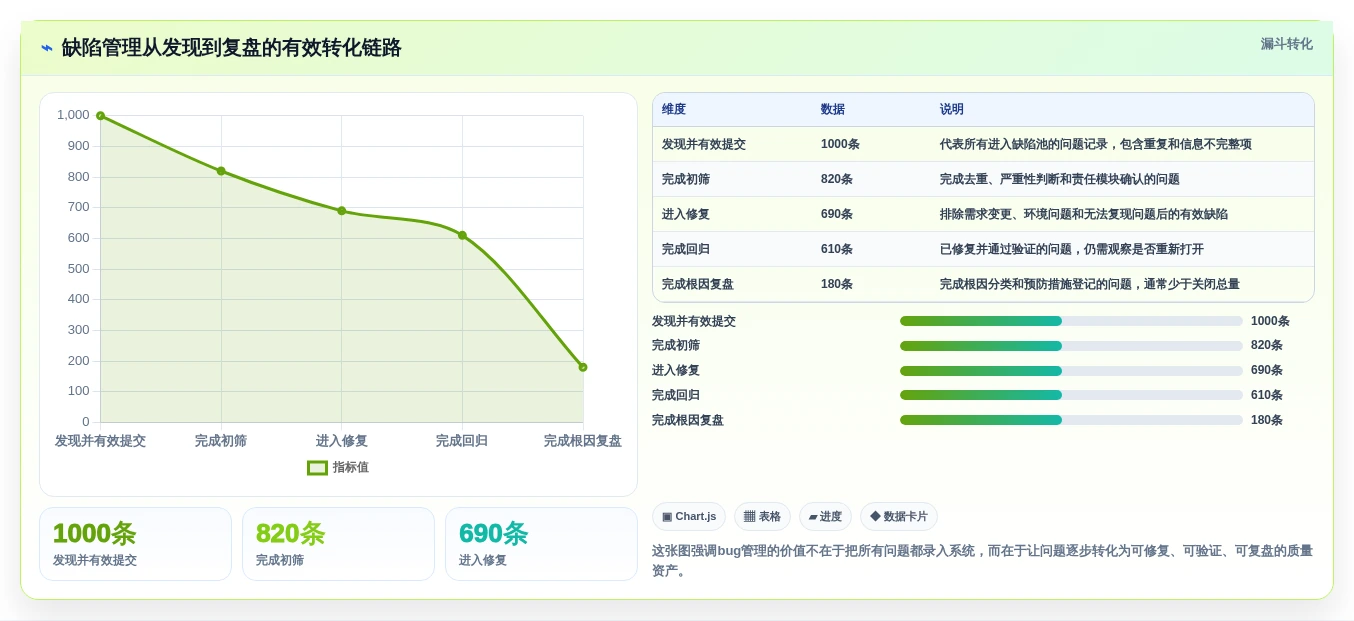Select the 完成根因复盘 data point on line
This screenshot has width=1354, height=621.
[x=583, y=367]
